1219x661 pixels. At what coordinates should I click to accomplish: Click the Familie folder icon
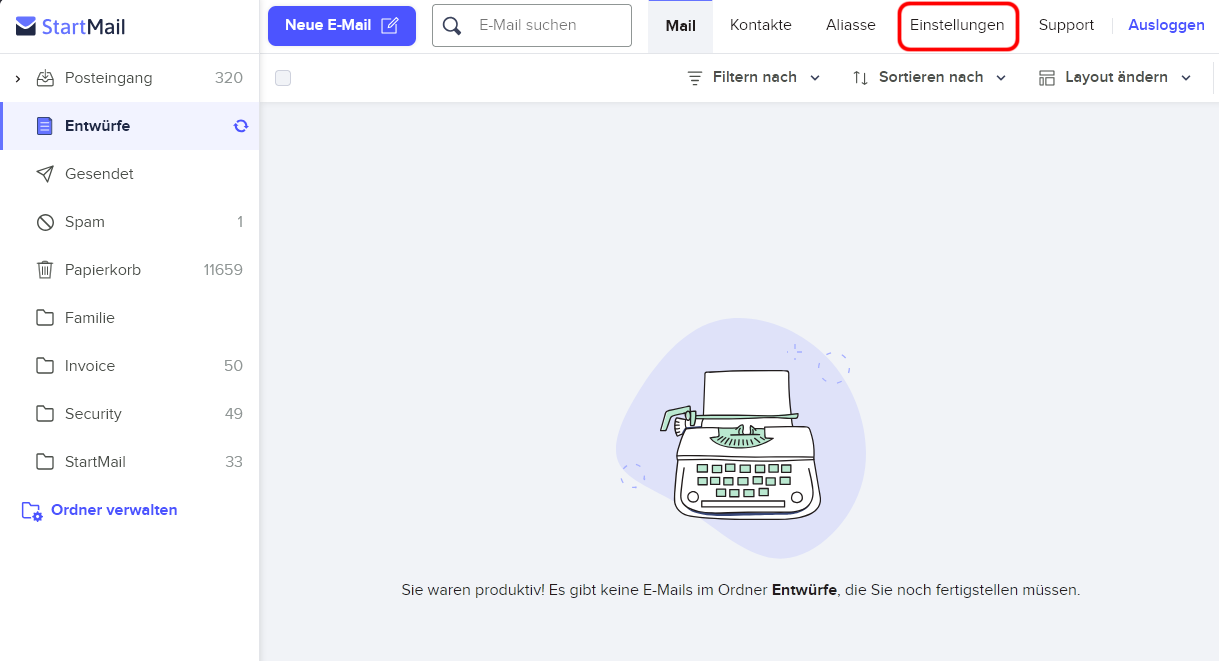pyautogui.click(x=45, y=318)
